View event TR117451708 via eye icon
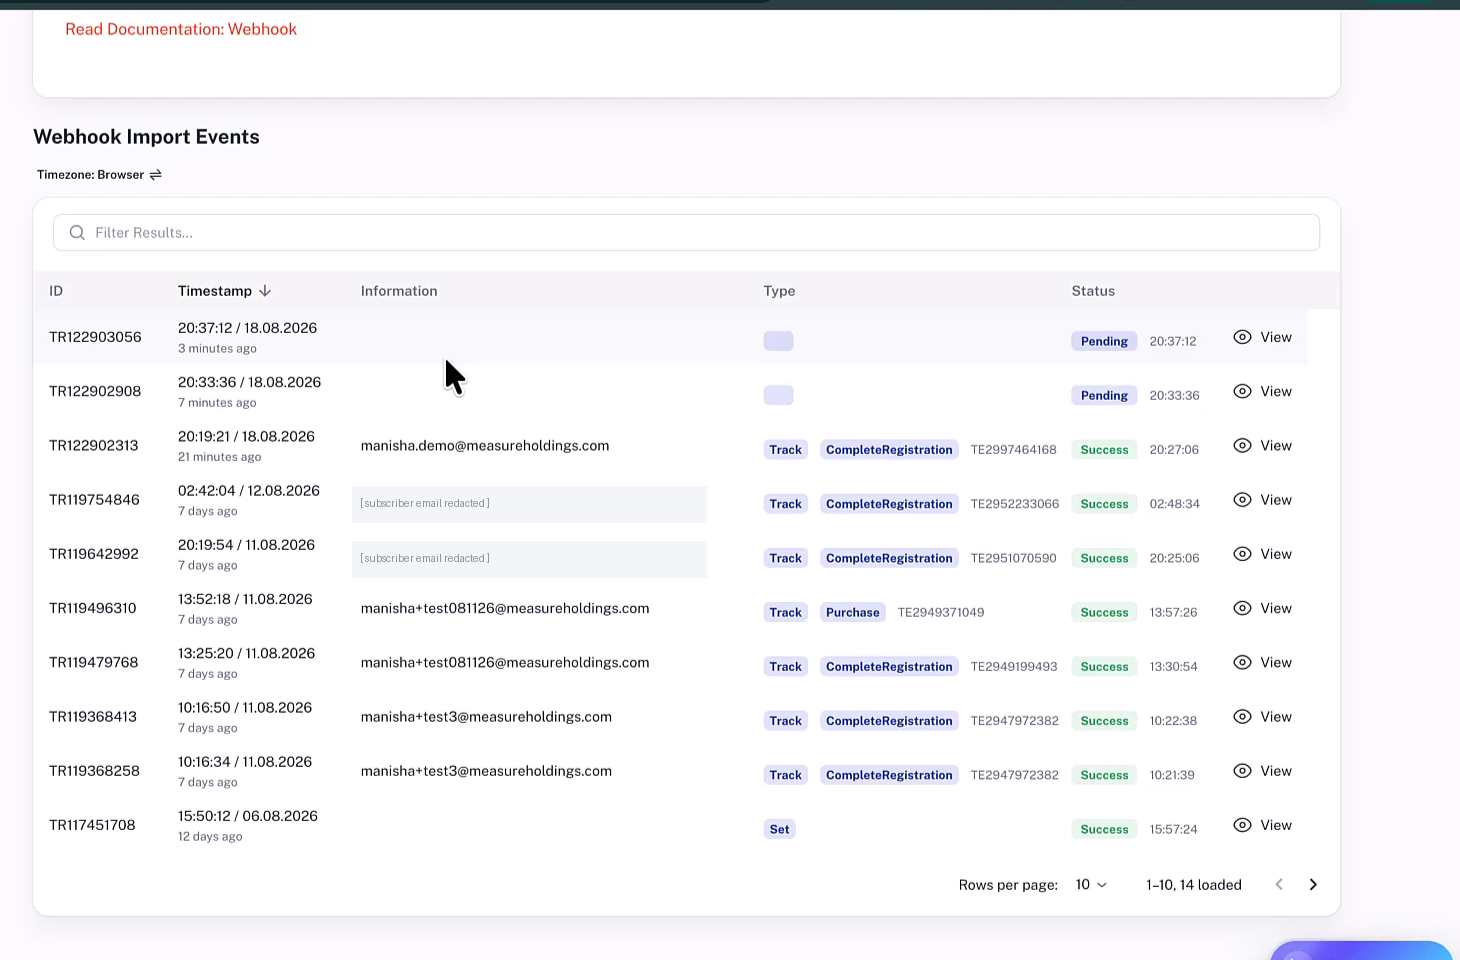Image resolution: width=1460 pixels, height=960 pixels. pos(1242,825)
